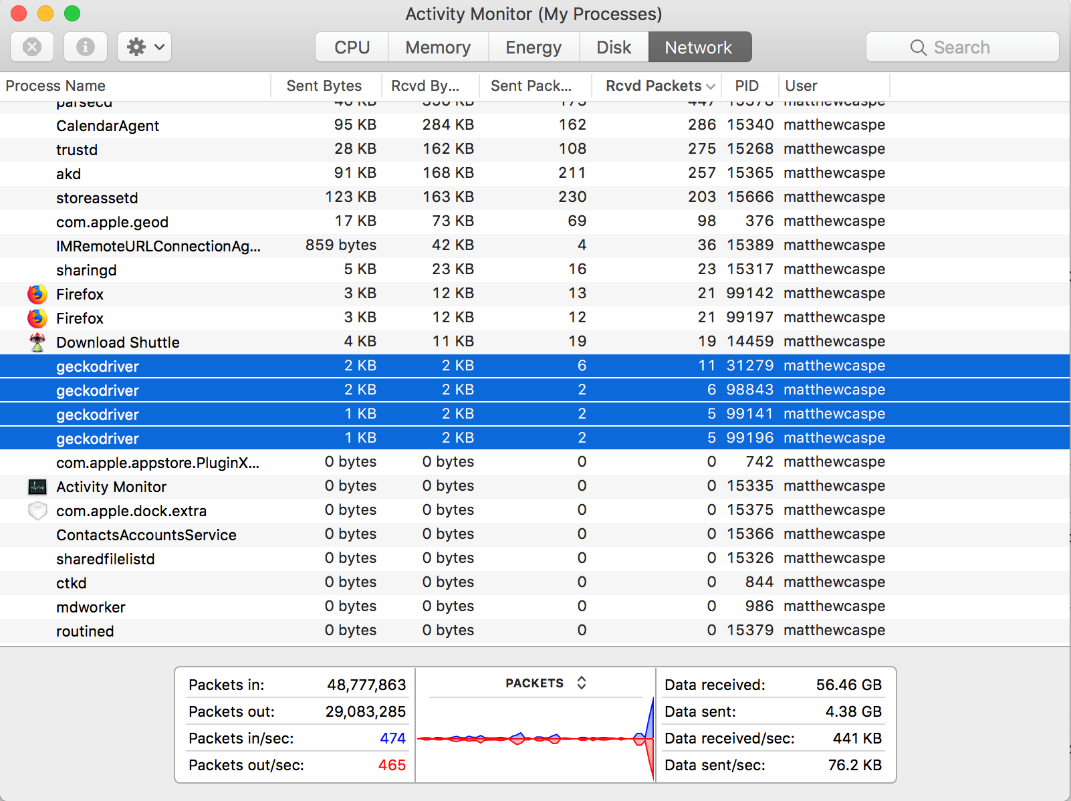Show the Disk tab

613,47
